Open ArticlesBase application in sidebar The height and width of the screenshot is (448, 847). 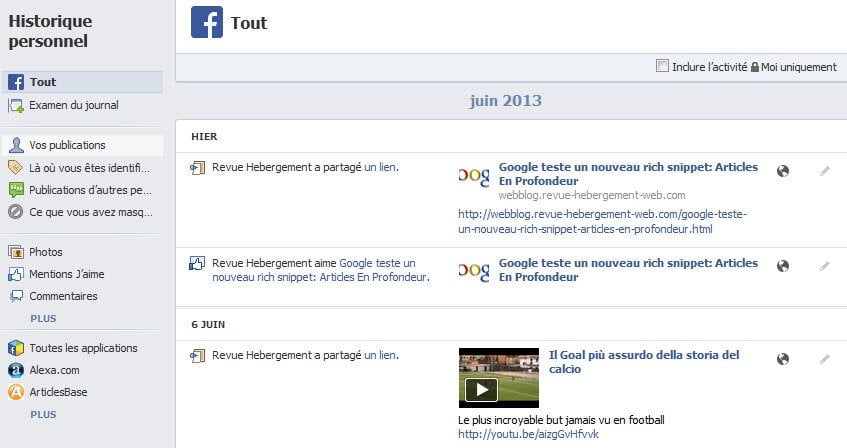click(58, 392)
